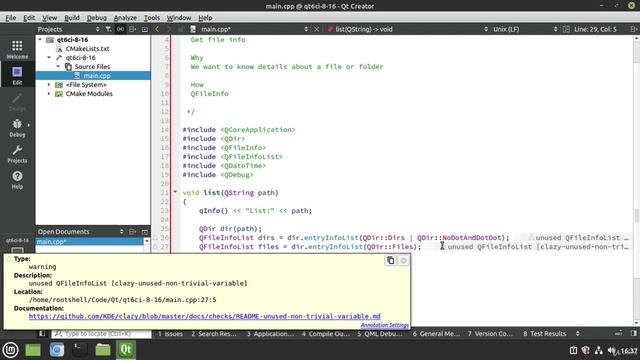The image size is (640, 360).
Task: Collapse the Source Files folder
Action: [58, 67]
